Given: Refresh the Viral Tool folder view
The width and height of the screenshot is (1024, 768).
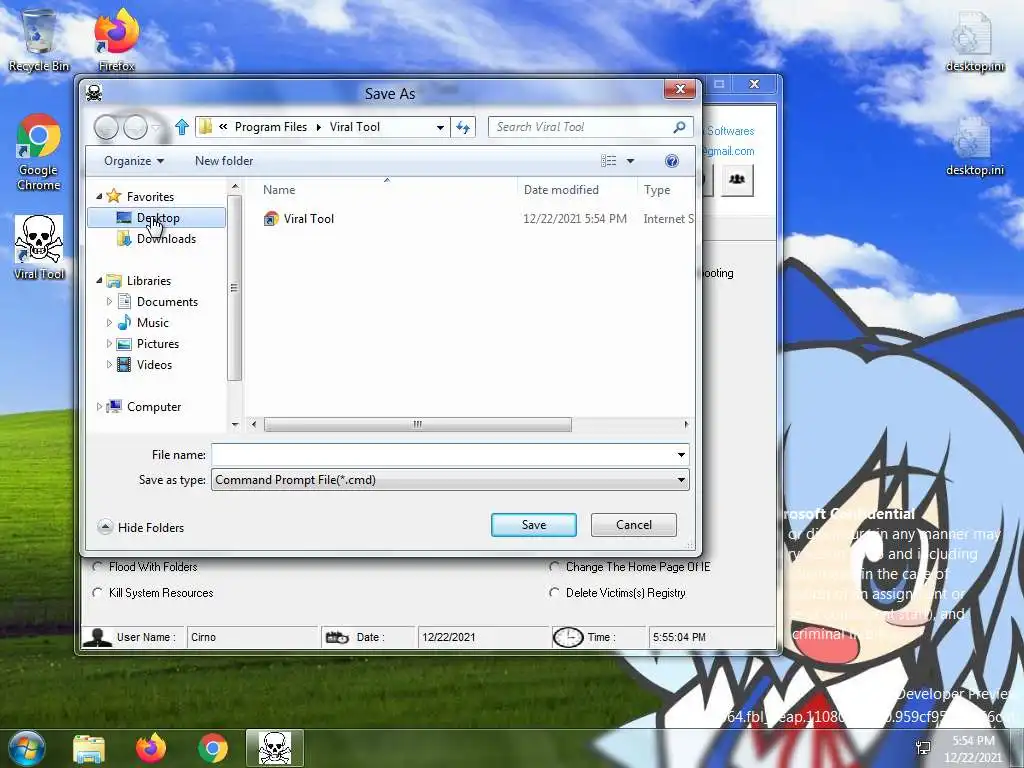Looking at the screenshot, I should [463, 127].
